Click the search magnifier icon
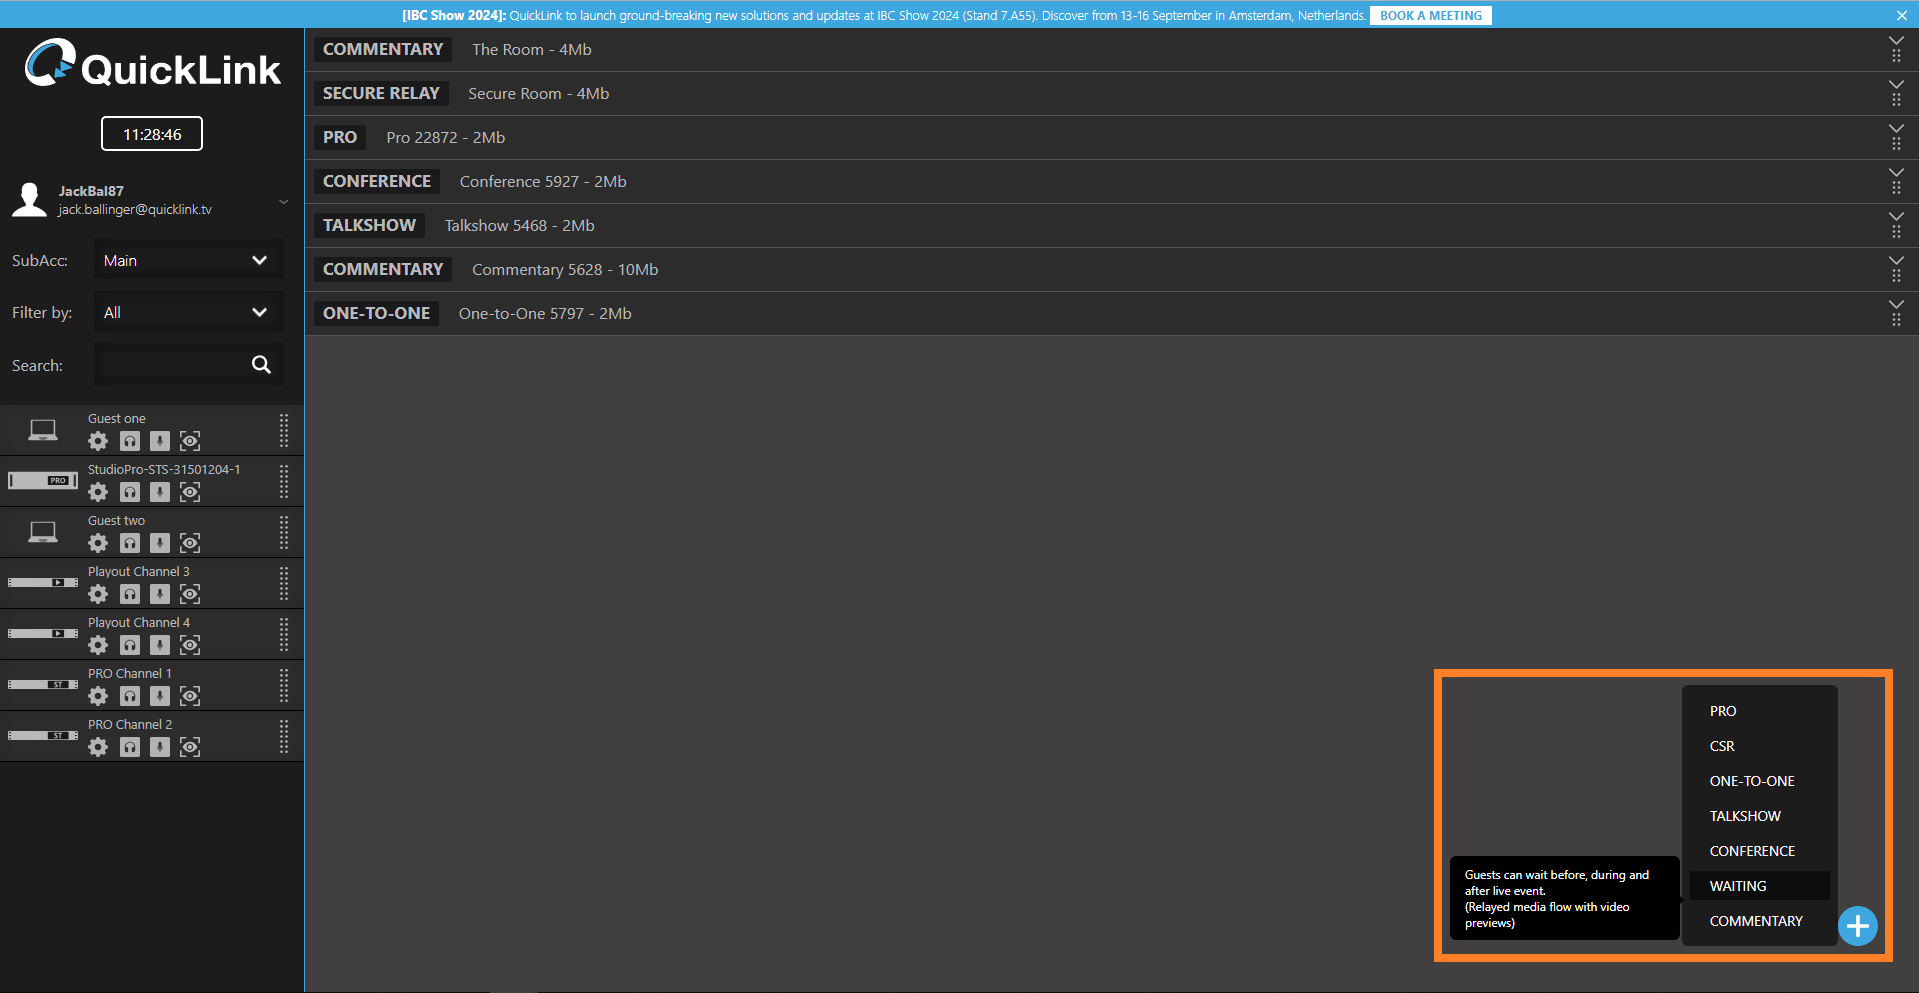Image resolution: width=1919 pixels, height=993 pixels. pos(261,365)
